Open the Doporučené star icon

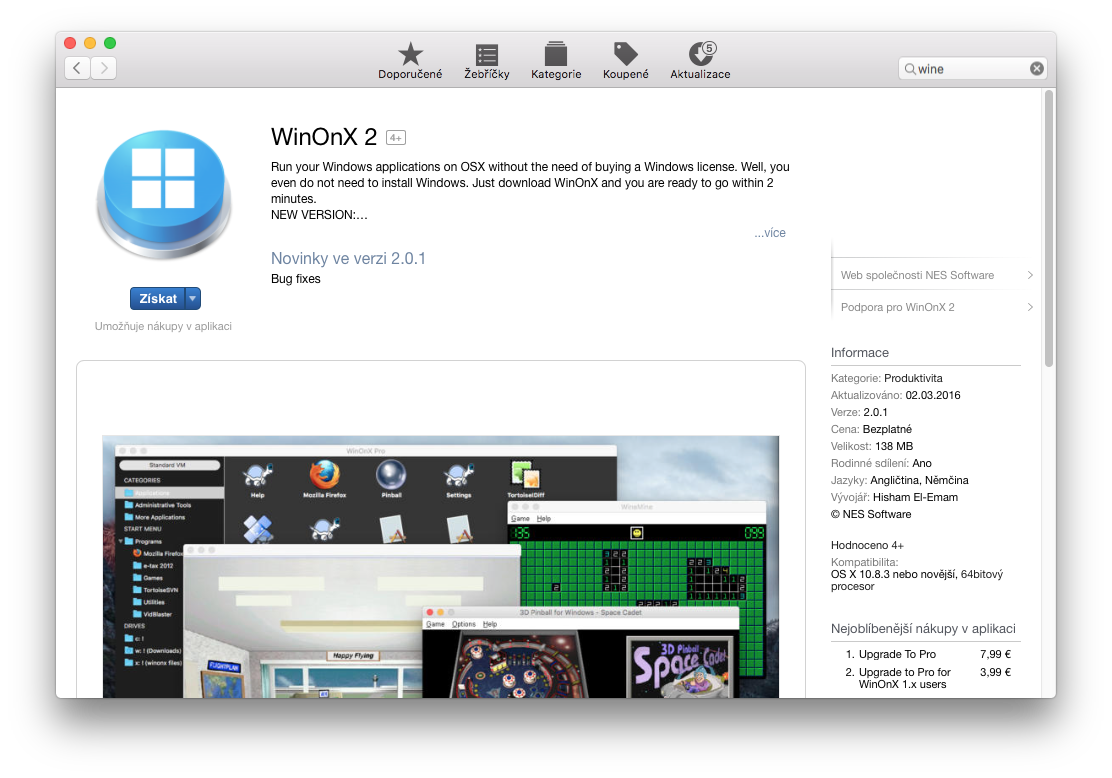tap(410, 55)
